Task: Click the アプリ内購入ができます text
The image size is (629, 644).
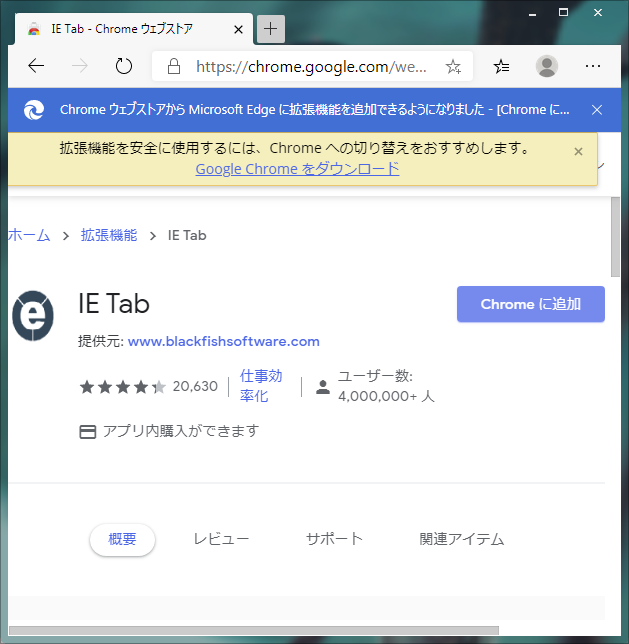Action: coord(181,431)
